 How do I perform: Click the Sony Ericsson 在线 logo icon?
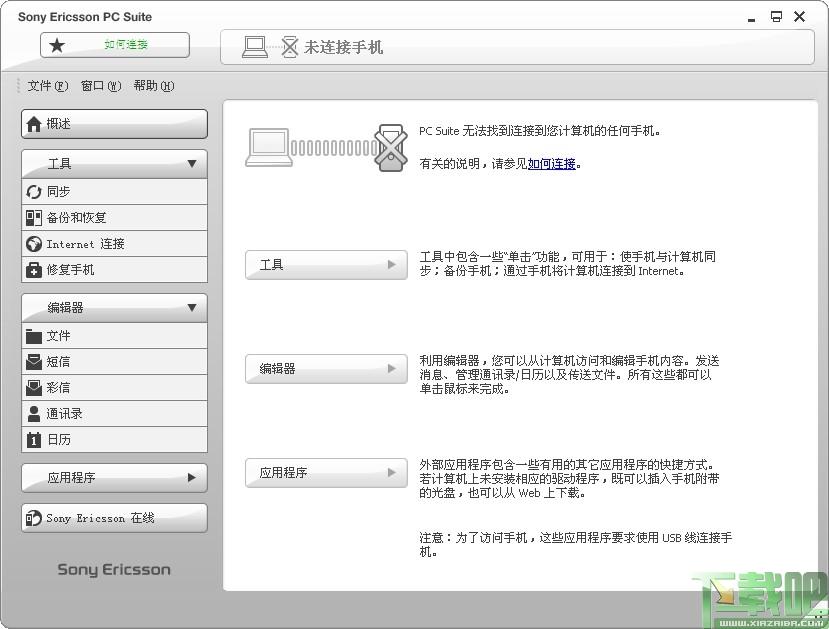(x=33, y=519)
